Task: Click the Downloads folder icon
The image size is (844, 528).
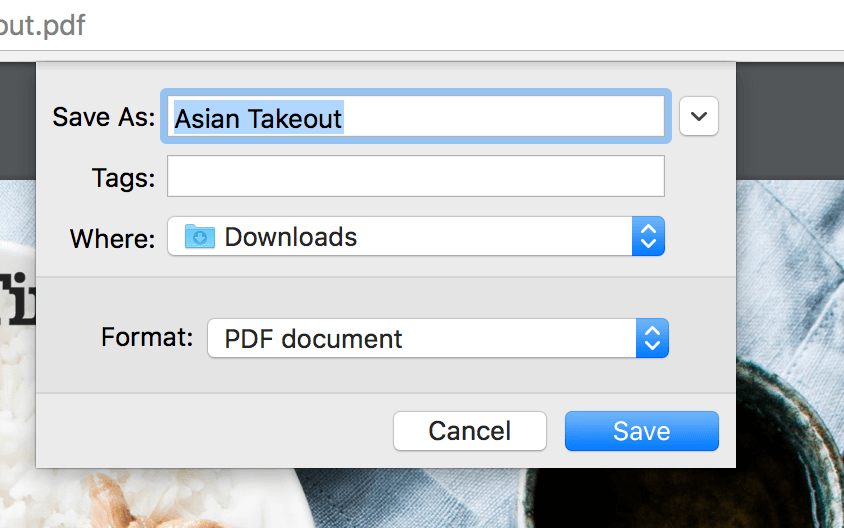Action: click(200, 237)
